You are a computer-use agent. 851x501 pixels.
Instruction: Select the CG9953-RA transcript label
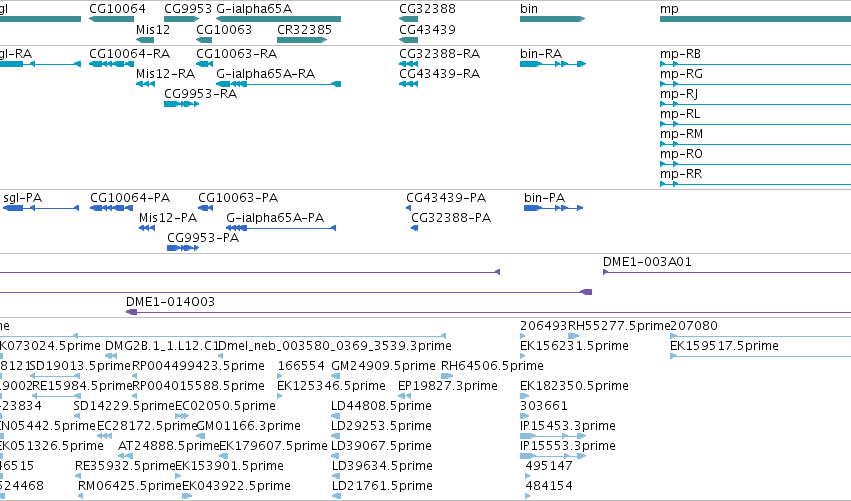(x=200, y=93)
